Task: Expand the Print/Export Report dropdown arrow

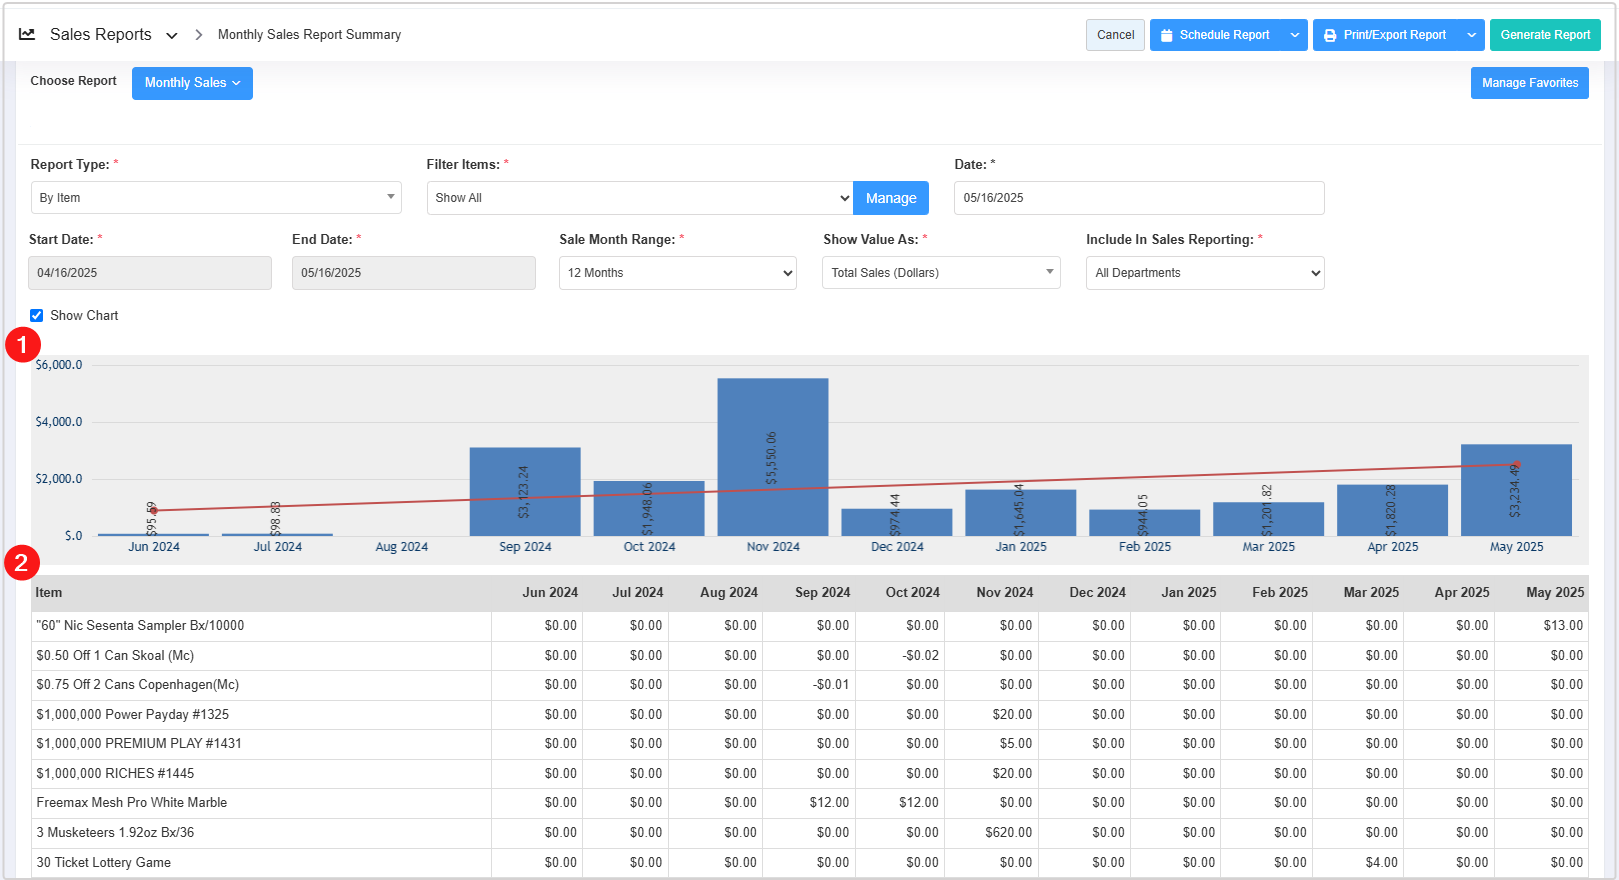Action: [1471, 35]
